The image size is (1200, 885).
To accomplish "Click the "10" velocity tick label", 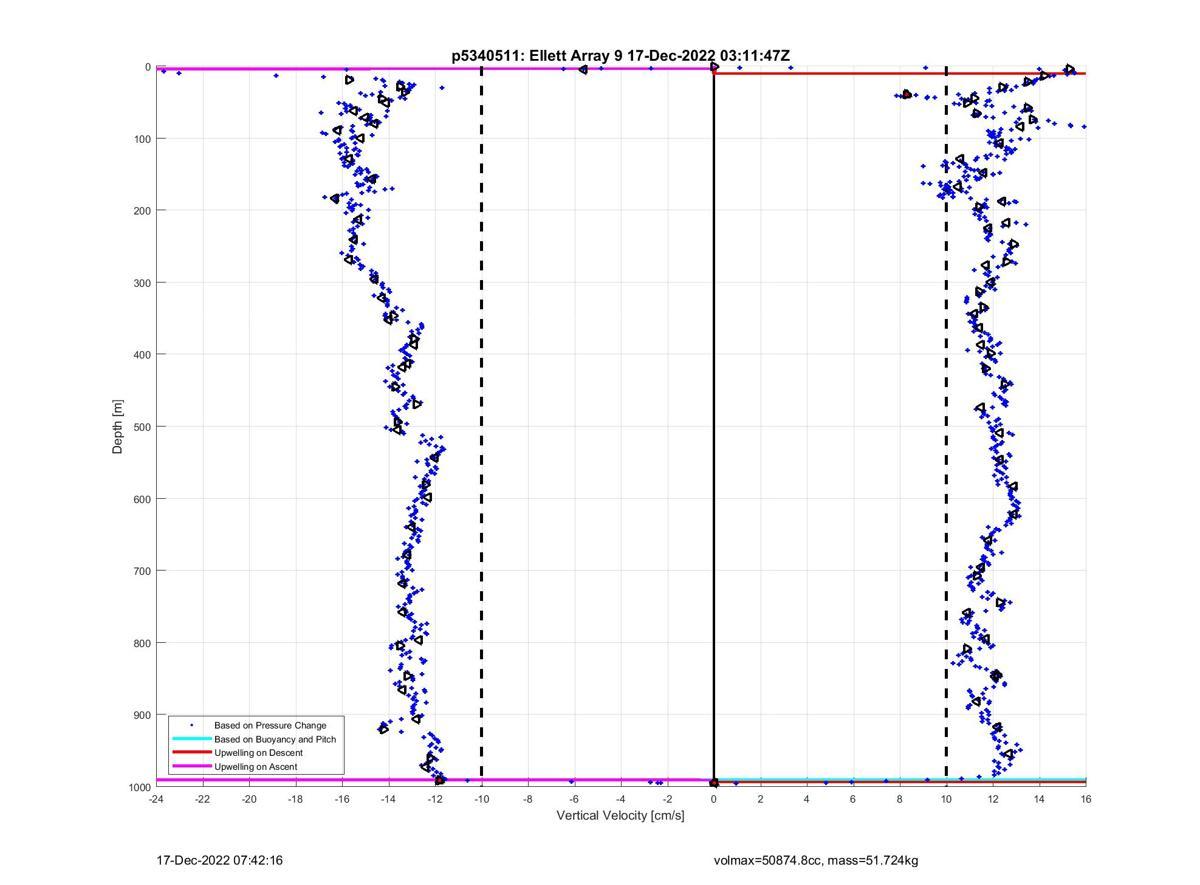I will pyautogui.click(x=946, y=799).
